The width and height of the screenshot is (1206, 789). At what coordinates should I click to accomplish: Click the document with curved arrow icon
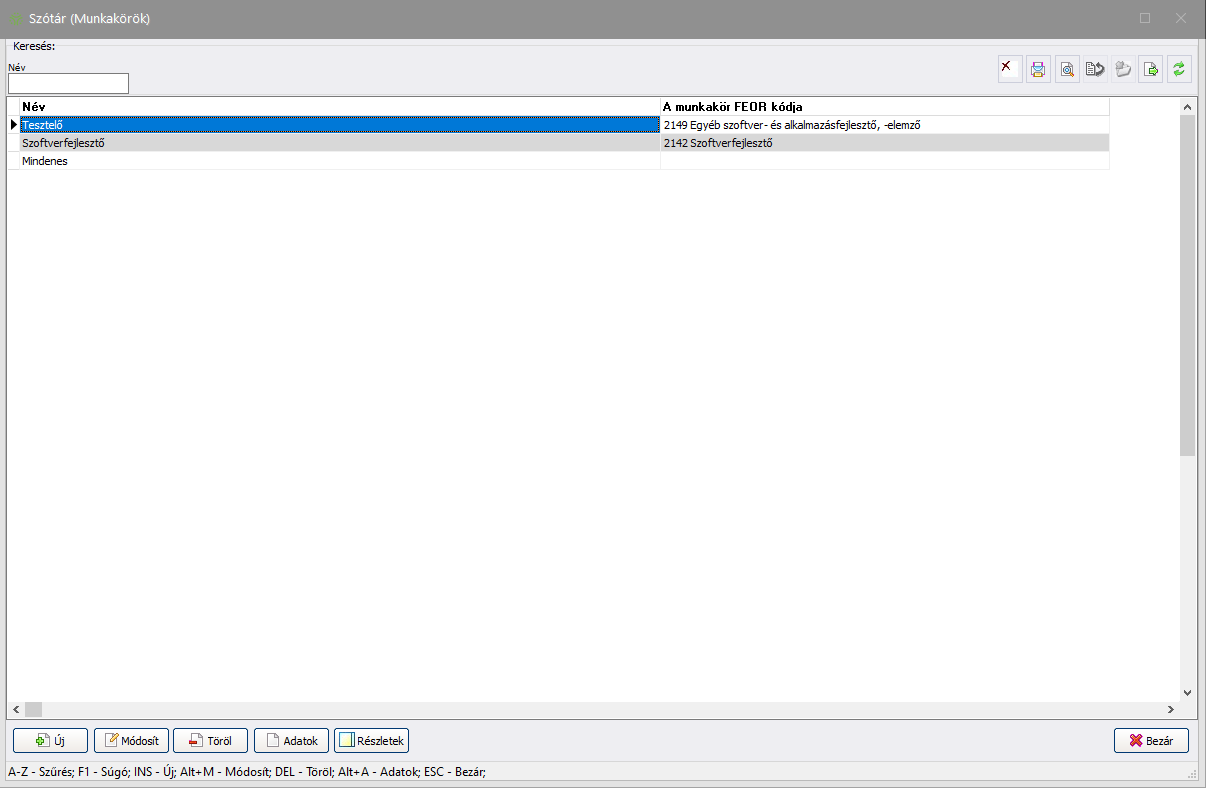tap(1095, 69)
